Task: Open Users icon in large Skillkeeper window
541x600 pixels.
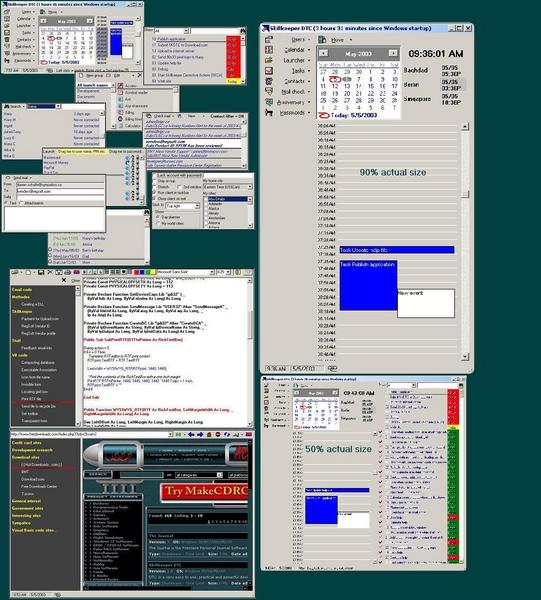Action: (x=269, y=39)
